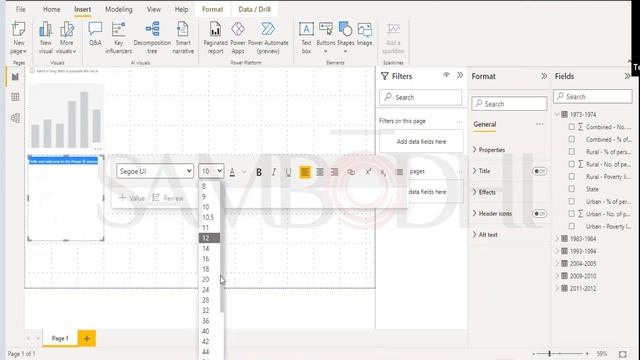Underline the selected text

(288, 172)
